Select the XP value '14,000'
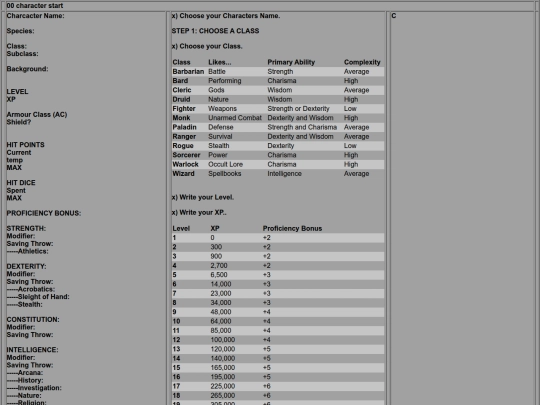 click(x=221, y=284)
